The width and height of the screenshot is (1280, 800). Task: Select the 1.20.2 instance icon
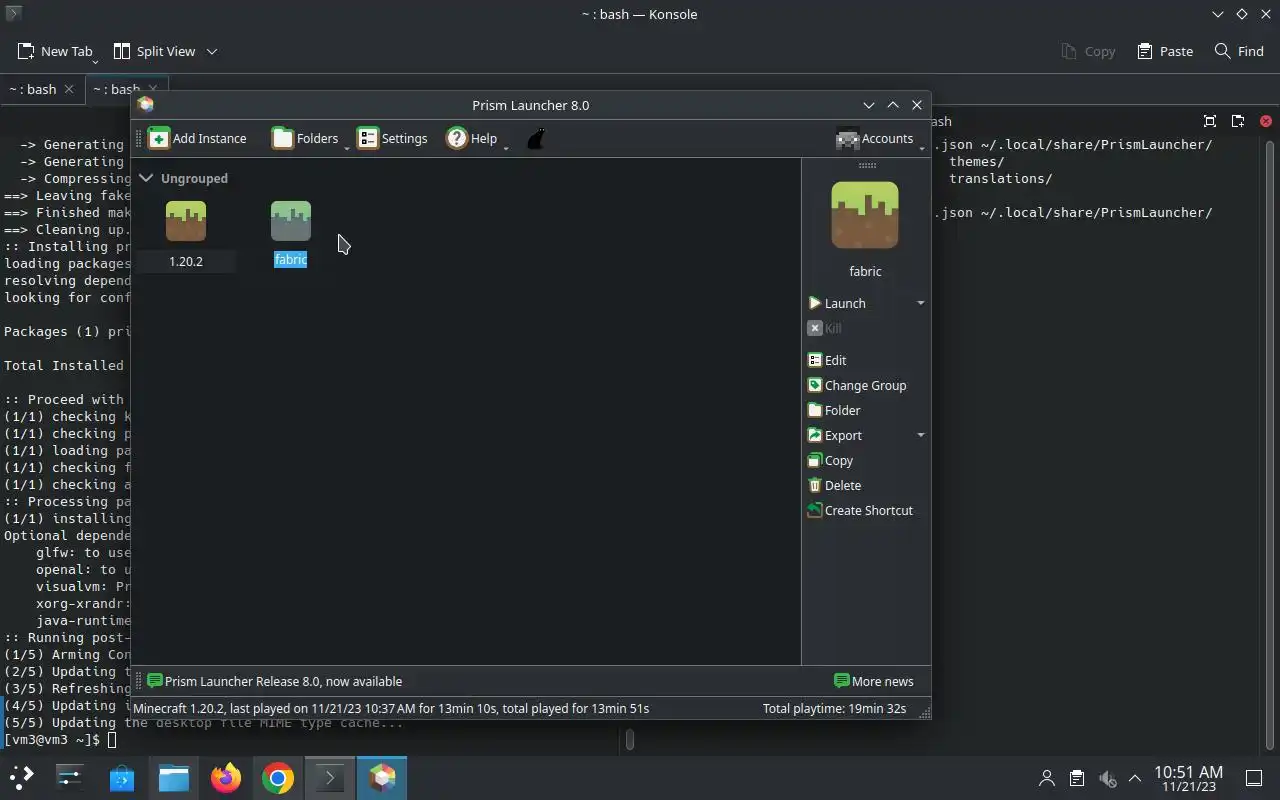pos(186,221)
